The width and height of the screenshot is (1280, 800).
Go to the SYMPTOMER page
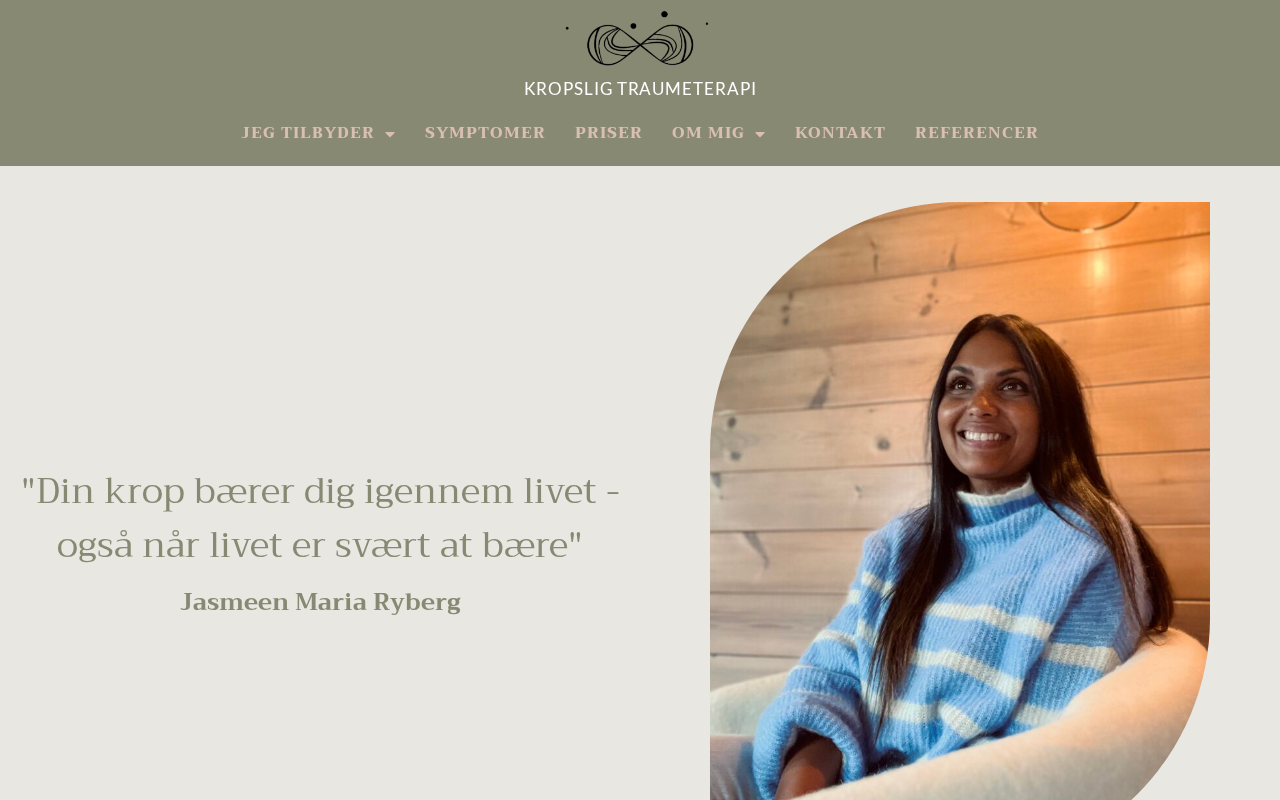tap(485, 133)
